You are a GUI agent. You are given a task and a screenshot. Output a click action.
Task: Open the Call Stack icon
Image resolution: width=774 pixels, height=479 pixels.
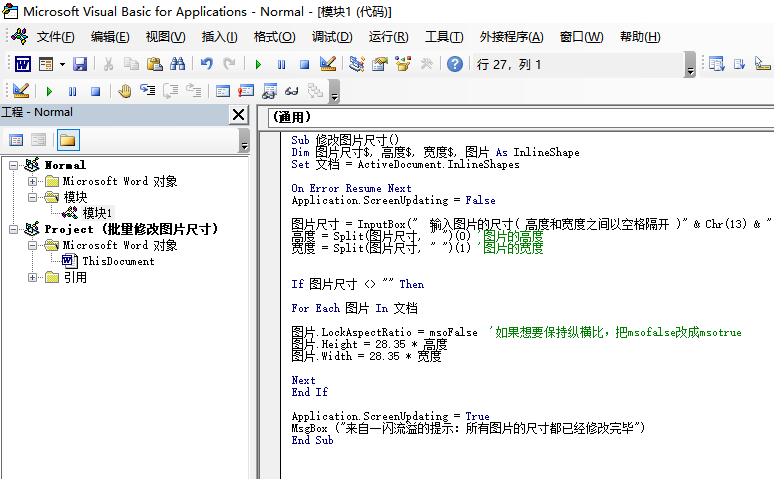[x=315, y=91]
